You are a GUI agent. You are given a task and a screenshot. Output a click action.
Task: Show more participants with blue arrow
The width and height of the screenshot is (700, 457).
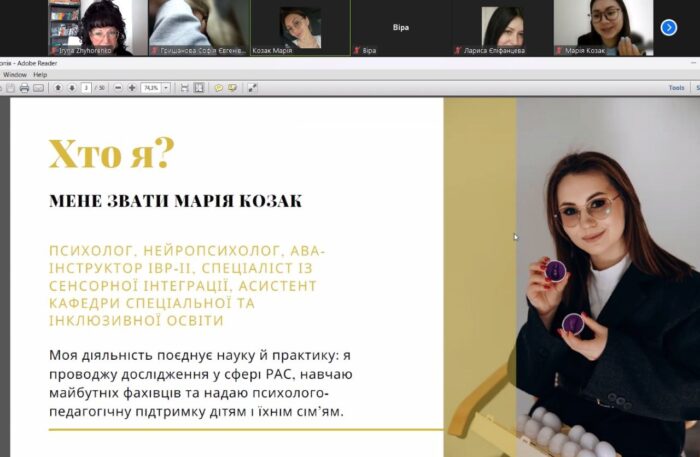(x=669, y=27)
